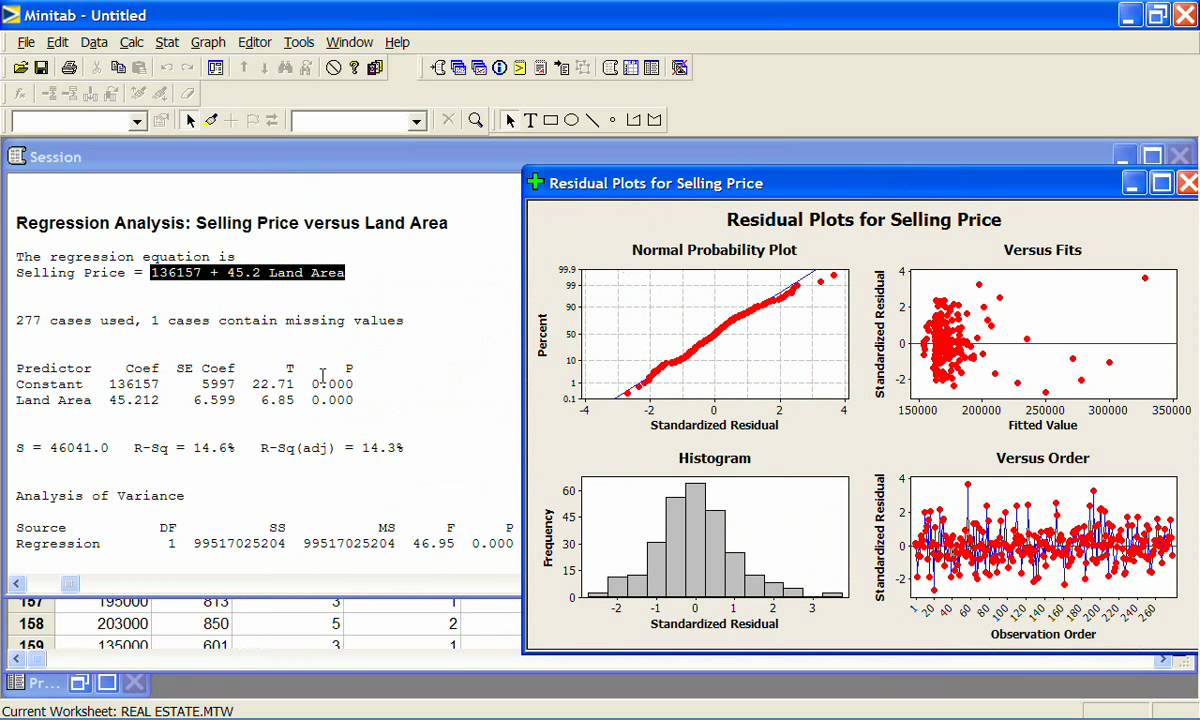This screenshot has width=1200, height=720.
Task: Select the Rectangle drawing tool
Action: pyautogui.click(x=551, y=120)
